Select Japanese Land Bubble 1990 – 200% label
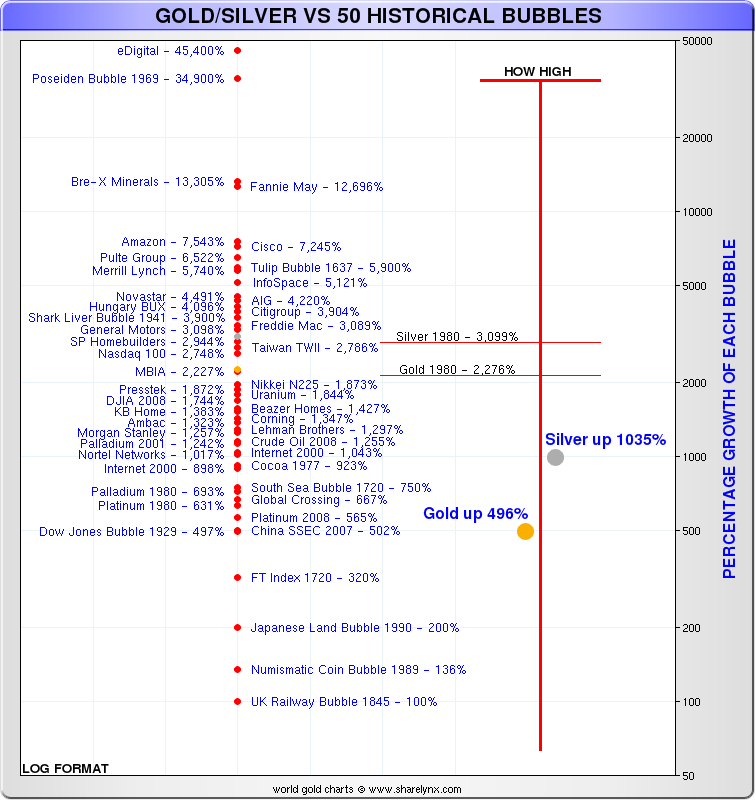755x800 pixels. pos(355,628)
